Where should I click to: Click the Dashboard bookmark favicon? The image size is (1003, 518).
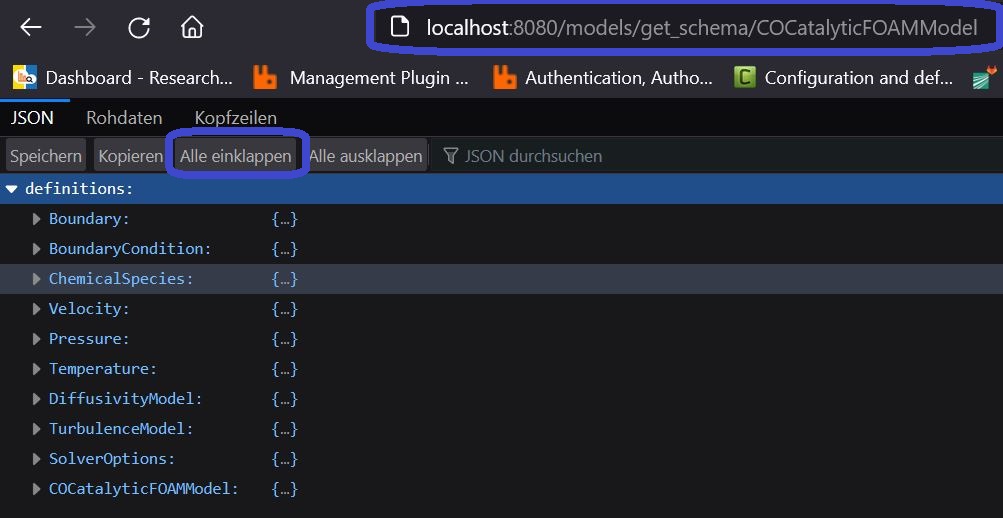pyautogui.click(x=25, y=77)
